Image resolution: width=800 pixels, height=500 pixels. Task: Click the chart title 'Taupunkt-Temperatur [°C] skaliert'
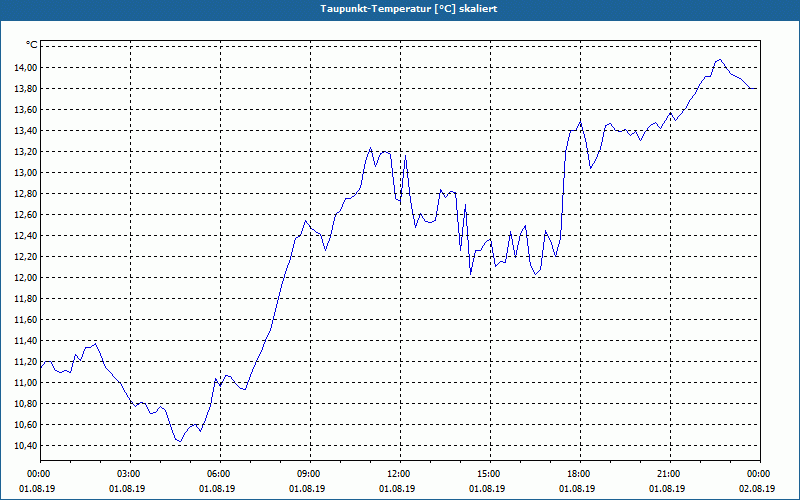pos(409,9)
